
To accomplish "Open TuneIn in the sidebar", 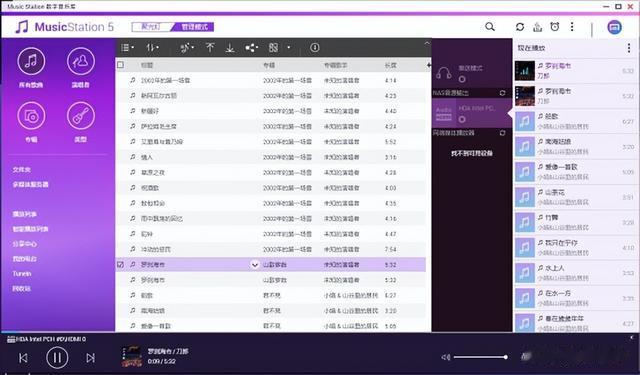I will [x=22, y=274].
